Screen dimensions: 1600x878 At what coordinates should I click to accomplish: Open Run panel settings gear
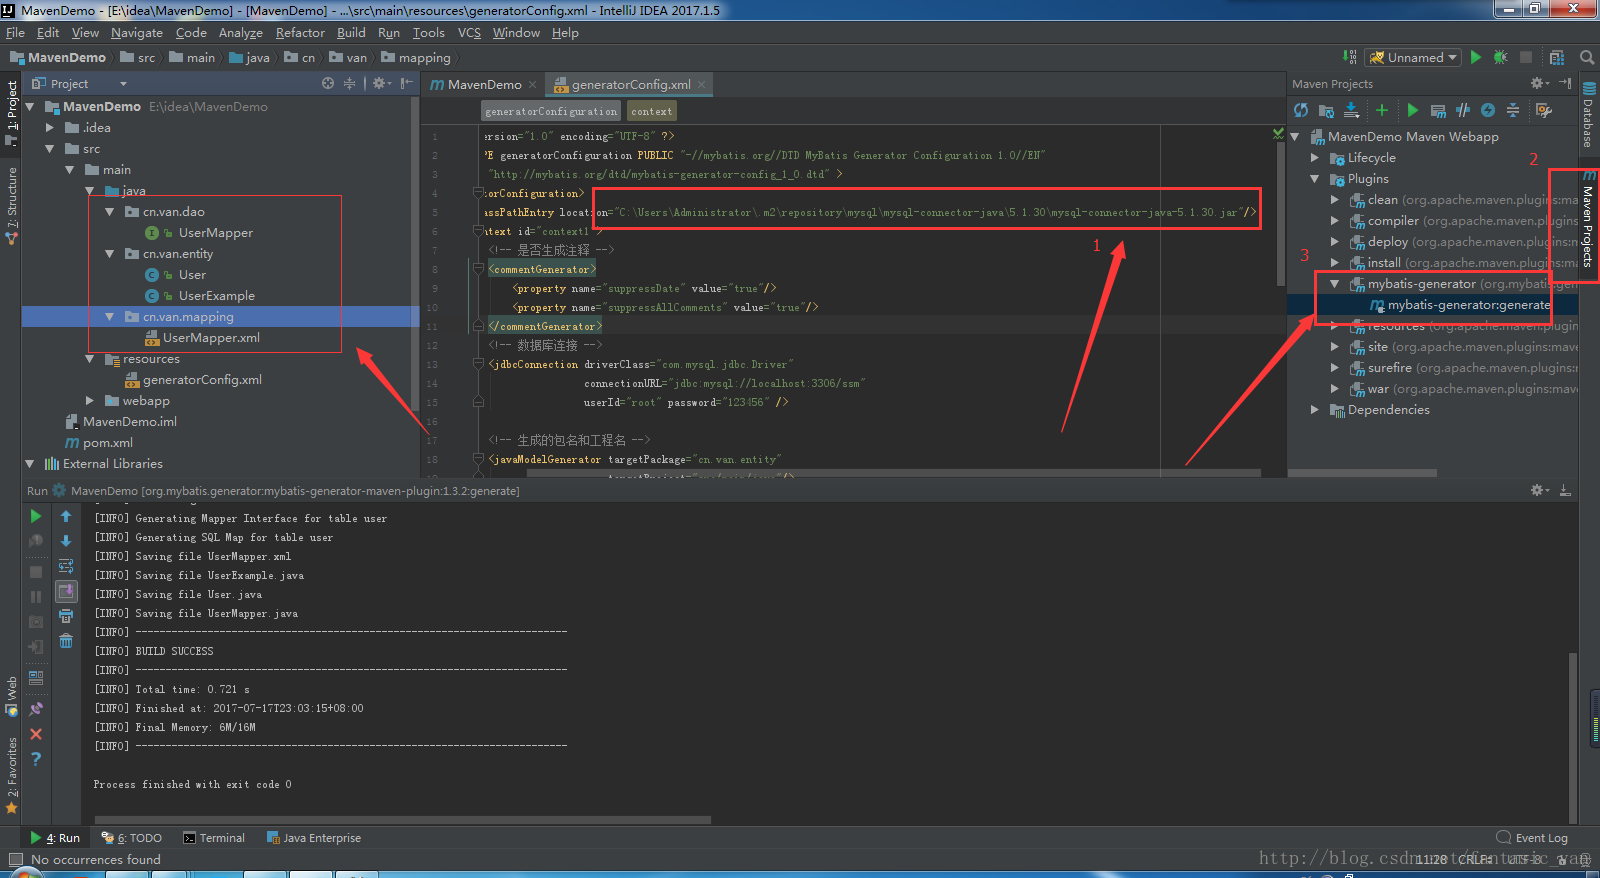(1540, 490)
